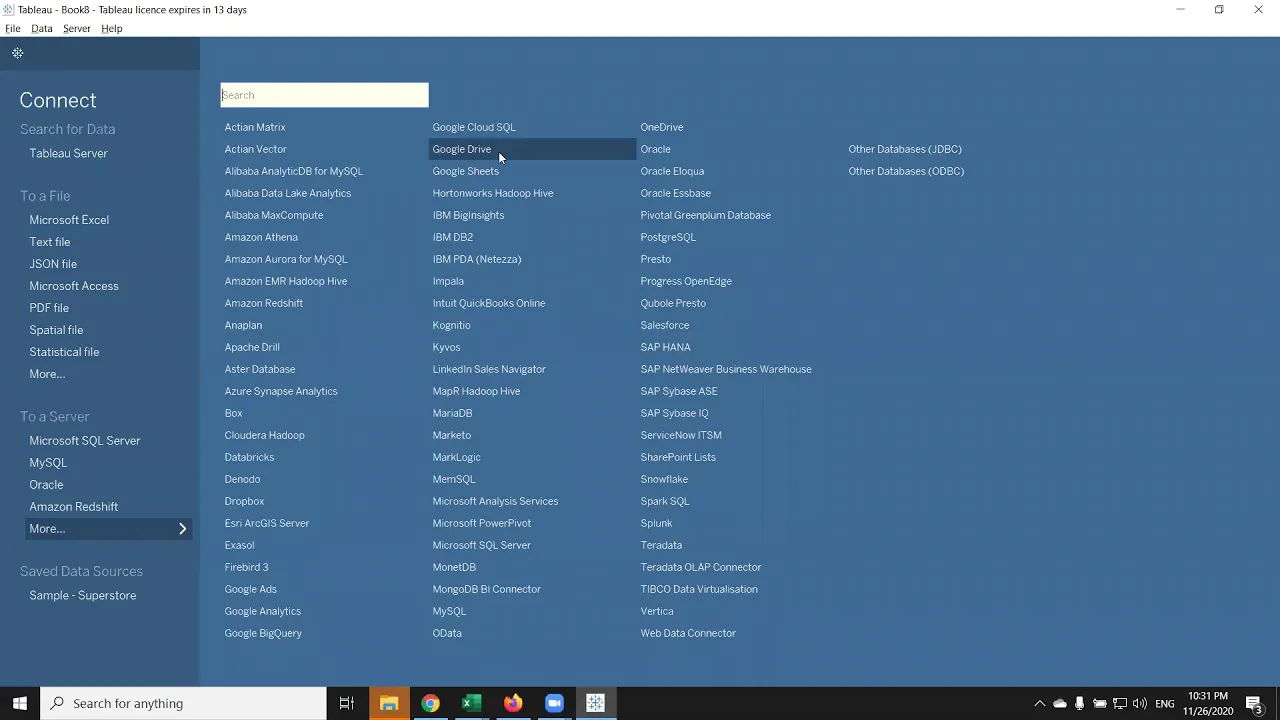This screenshot has width=1280, height=720.
Task: Connect to Microsoft Access
Action: [74, 286]
